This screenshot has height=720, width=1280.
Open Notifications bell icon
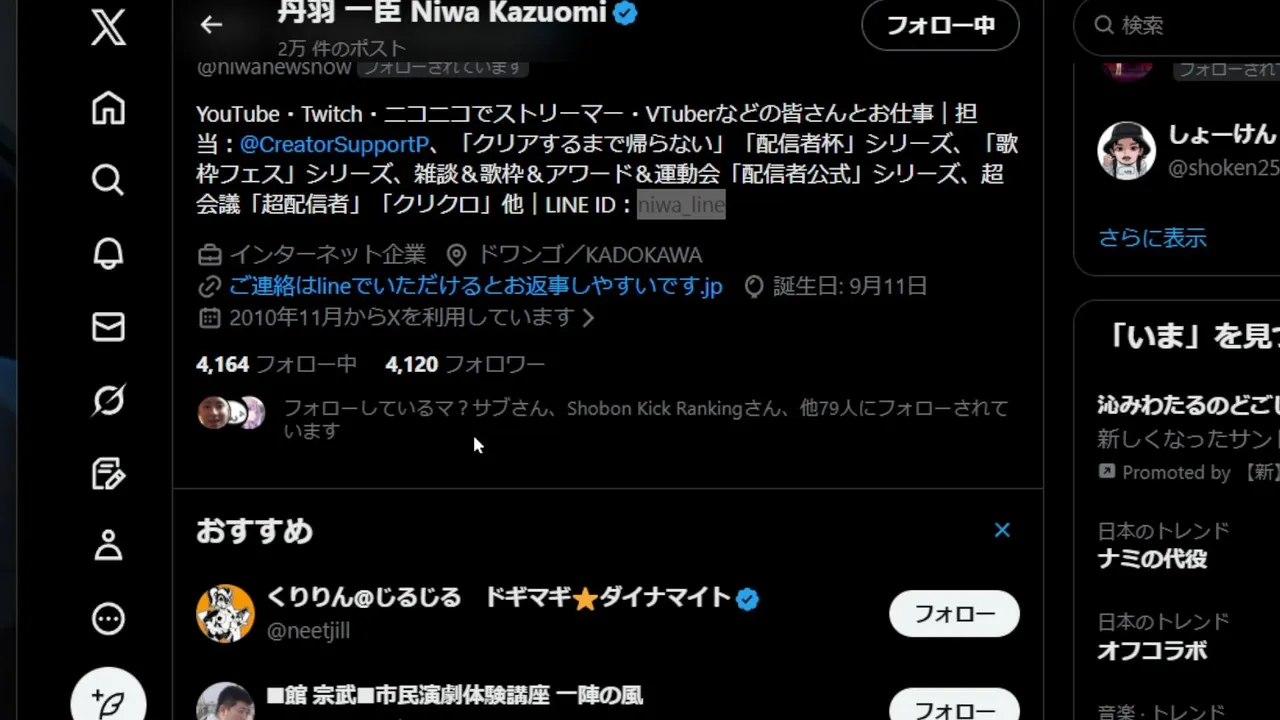pyautogui.click(x=108, y=254)
